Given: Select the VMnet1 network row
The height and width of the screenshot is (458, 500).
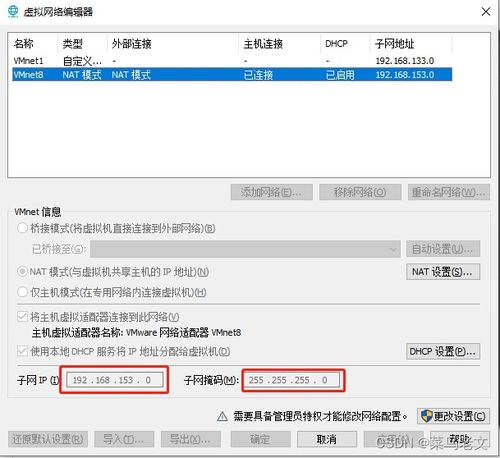Looking at the screenshot, I should [232, 61].
